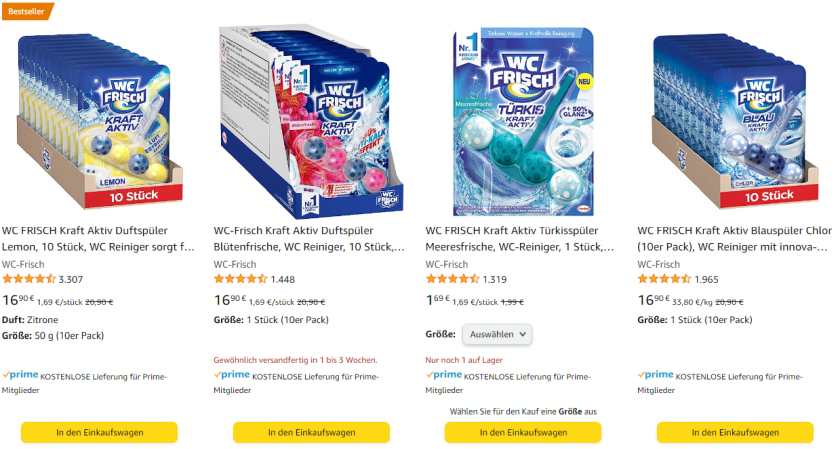Open the 1.319 ratings count link

click(x=495, y=280)
